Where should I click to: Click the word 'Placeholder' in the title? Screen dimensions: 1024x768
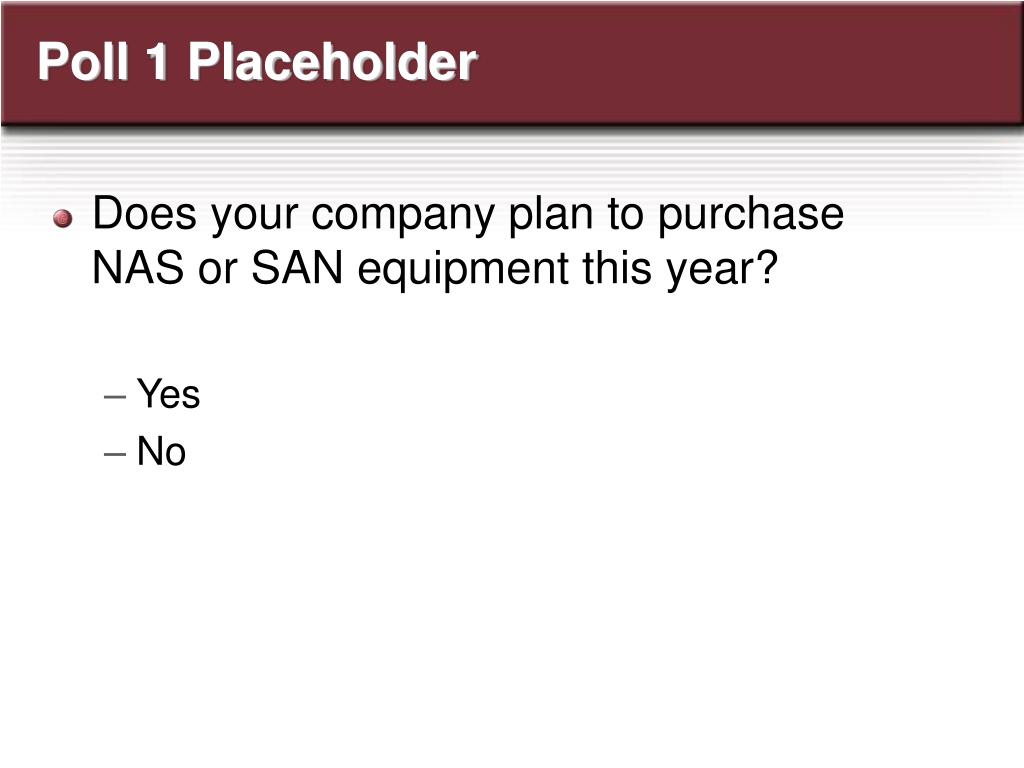(x=333, y=62)
